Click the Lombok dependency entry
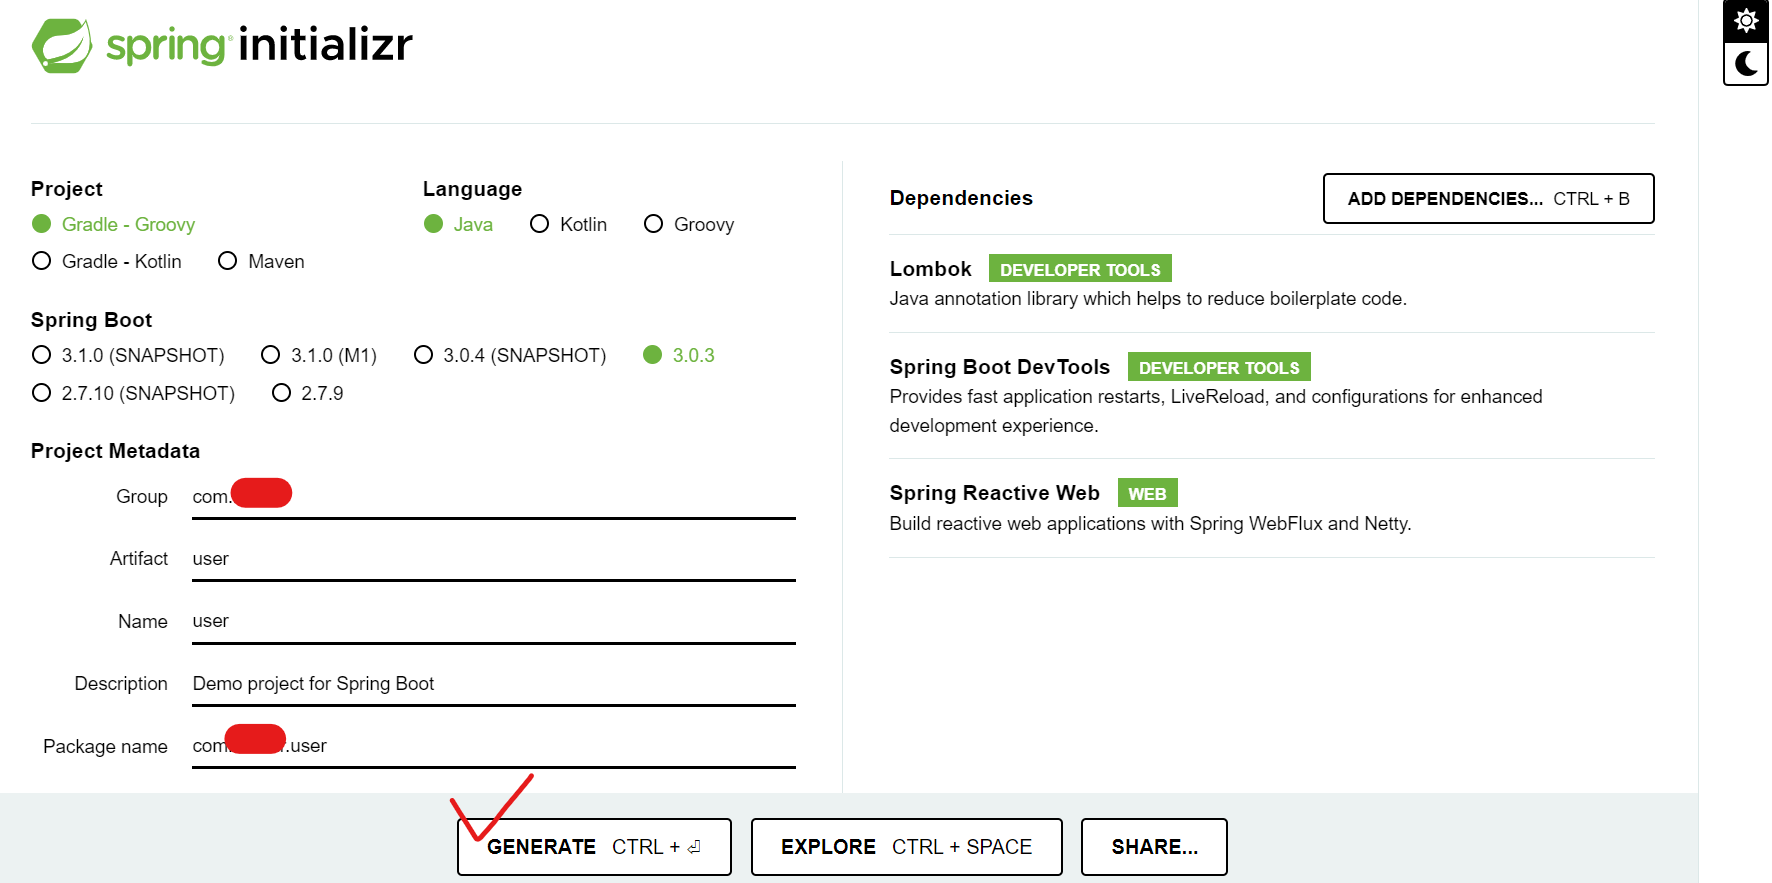Viewport: 1772px width, 883px height. pyautogui.click(x=1272, y=284)
